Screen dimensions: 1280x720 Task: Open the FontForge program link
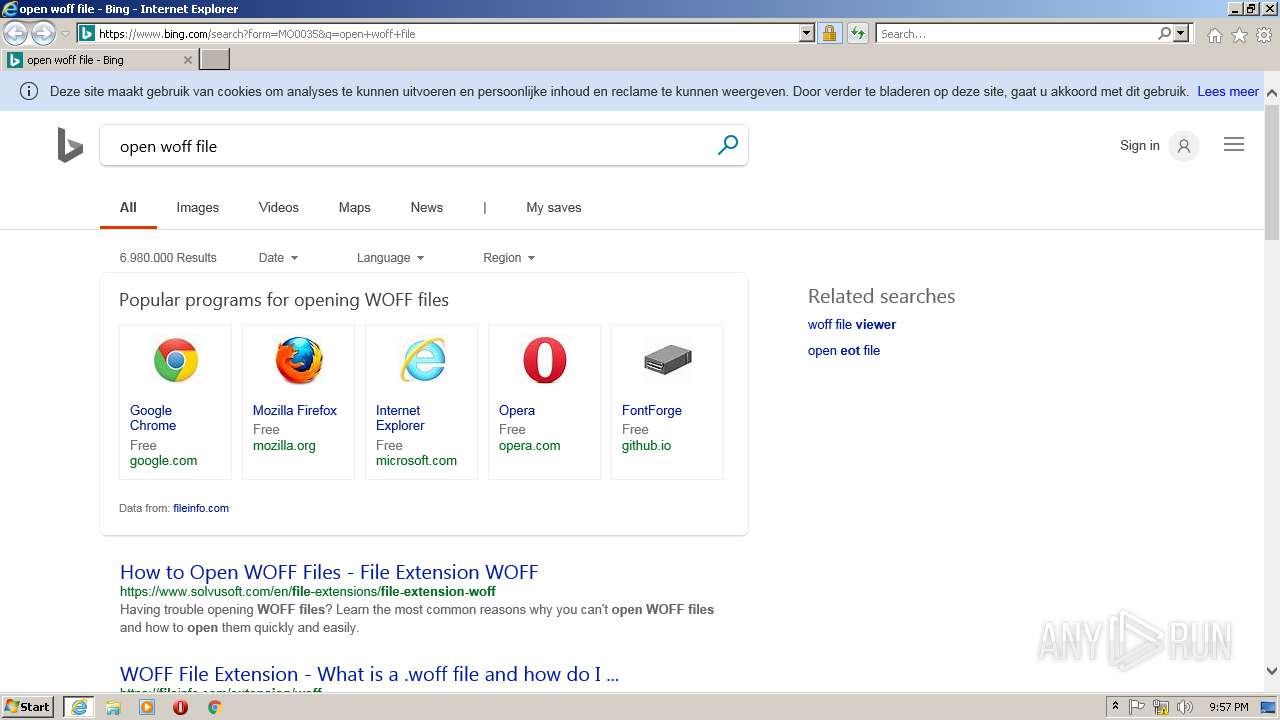click(x=652, y=410)
